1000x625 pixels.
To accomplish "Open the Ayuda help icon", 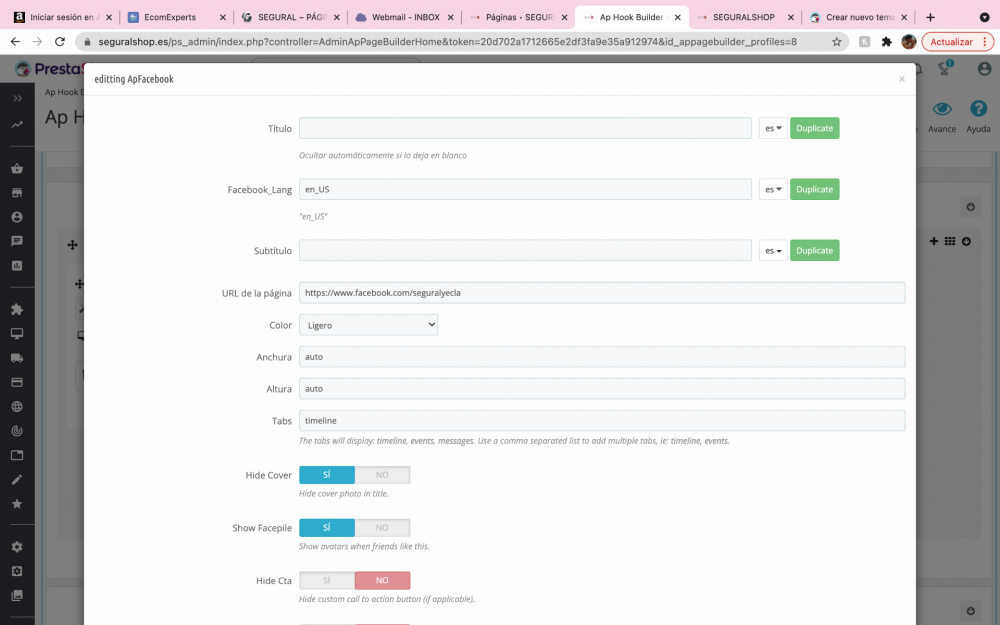I will pyautogui.click(x=978, y=108).
